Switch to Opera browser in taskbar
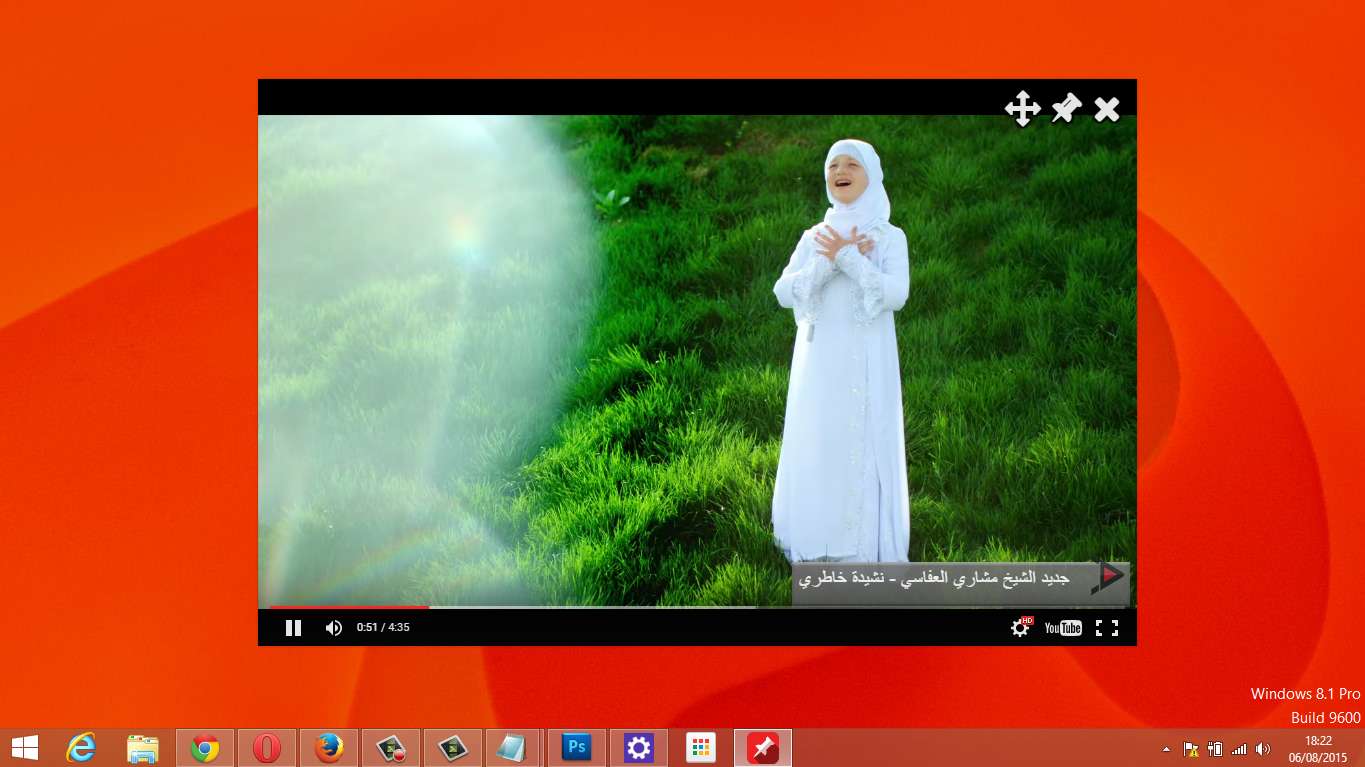The height and width of the screenshot is (767, 1365). (x=267, y=747)
